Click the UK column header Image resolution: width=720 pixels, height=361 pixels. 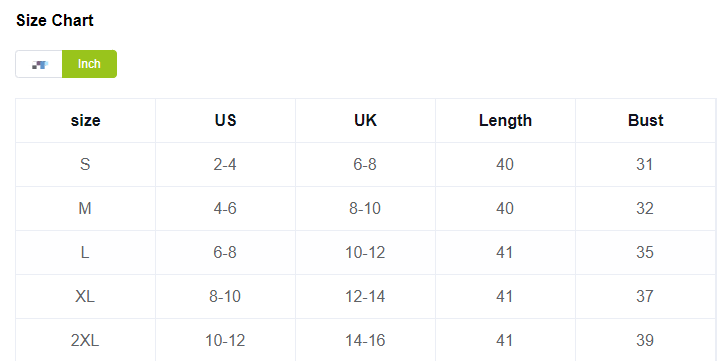[x=366, y=120]
